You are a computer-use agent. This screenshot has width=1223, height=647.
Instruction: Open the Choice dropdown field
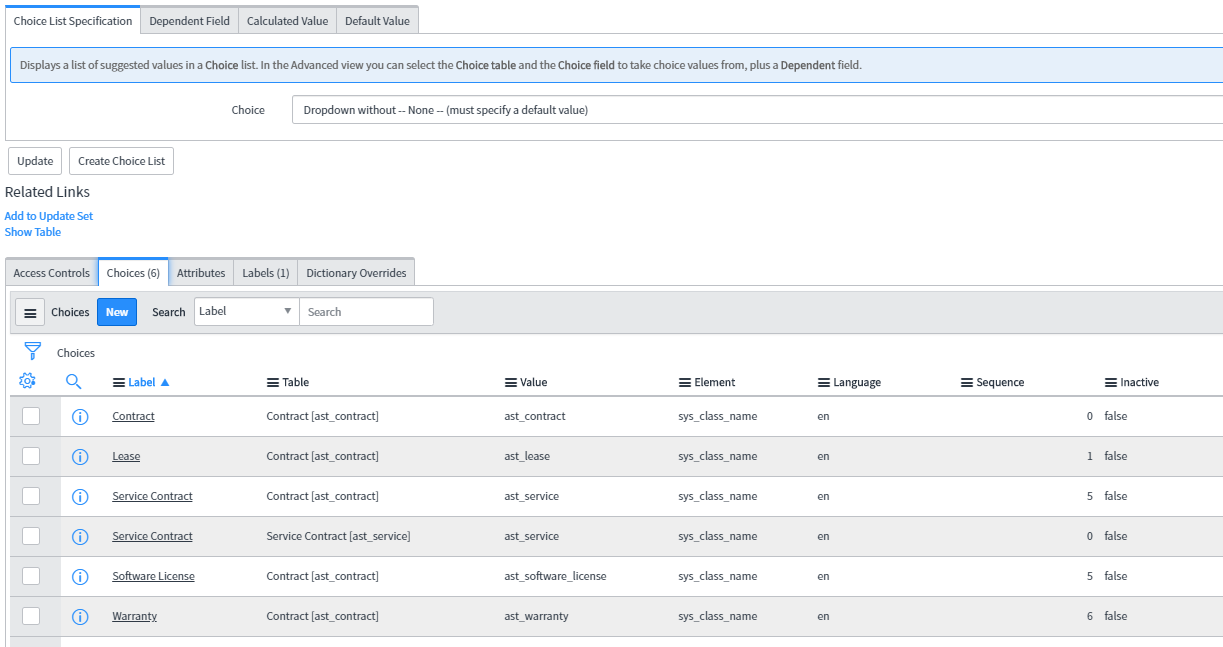click(x=757, y=110)
